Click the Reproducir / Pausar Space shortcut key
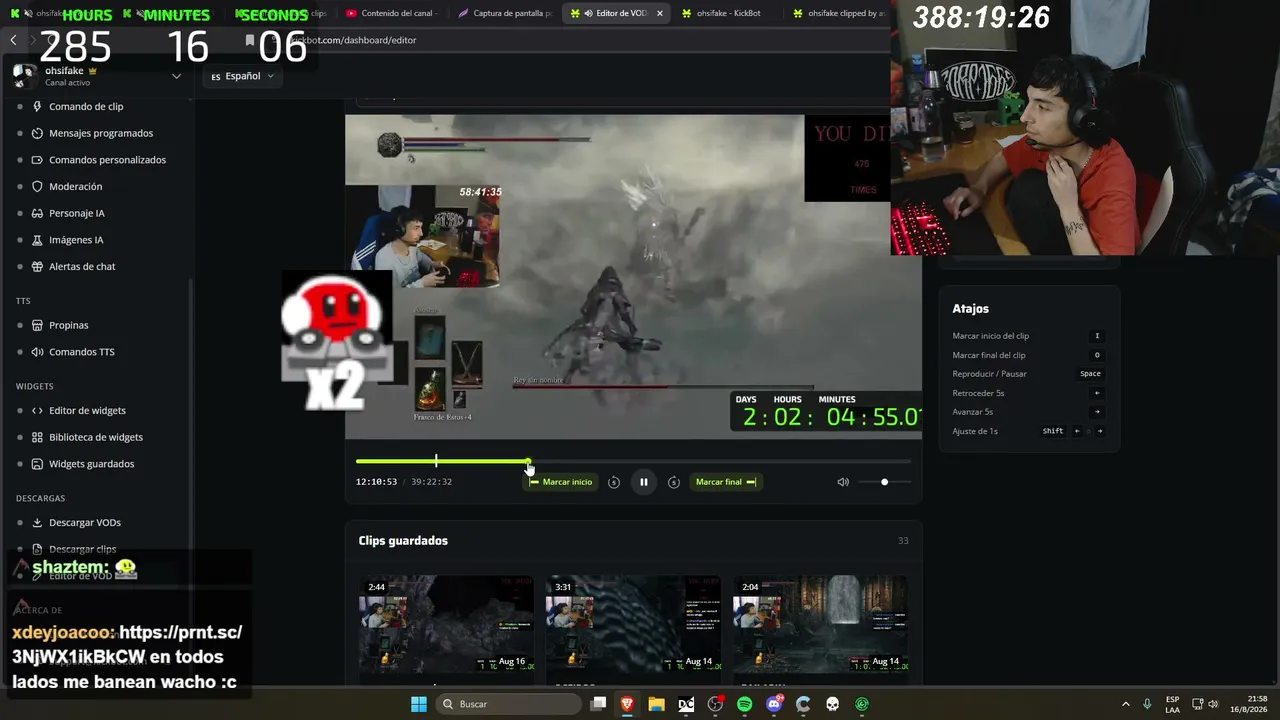Viewport: 1280px width, 720px height. pyautogui.click(x=1090, y=374)
